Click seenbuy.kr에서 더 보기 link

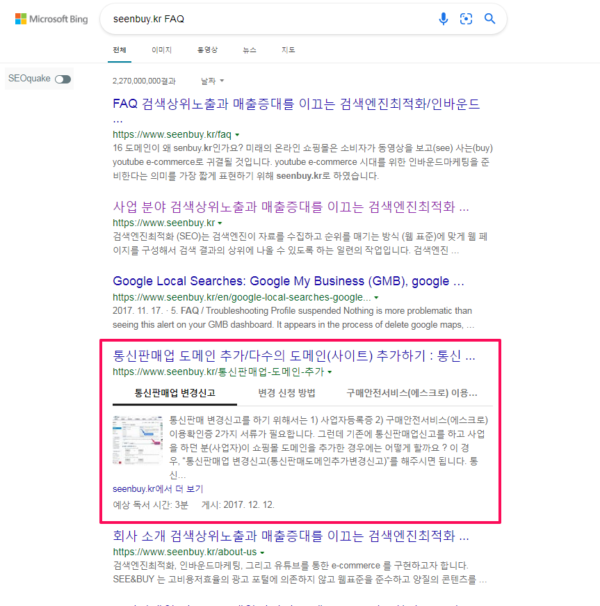tap(158, 489)
